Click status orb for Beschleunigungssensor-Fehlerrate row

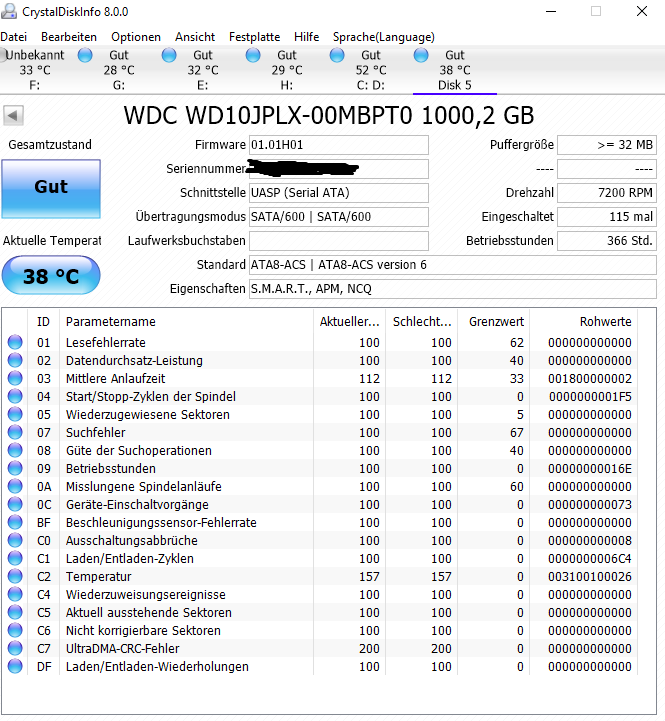click(15, 522)
